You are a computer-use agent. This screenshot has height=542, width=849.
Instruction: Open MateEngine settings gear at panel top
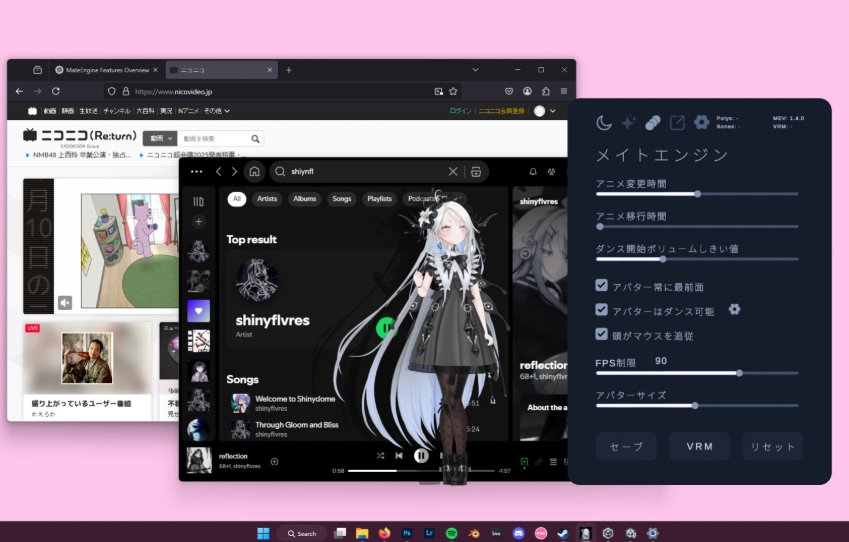click(701, 122)
